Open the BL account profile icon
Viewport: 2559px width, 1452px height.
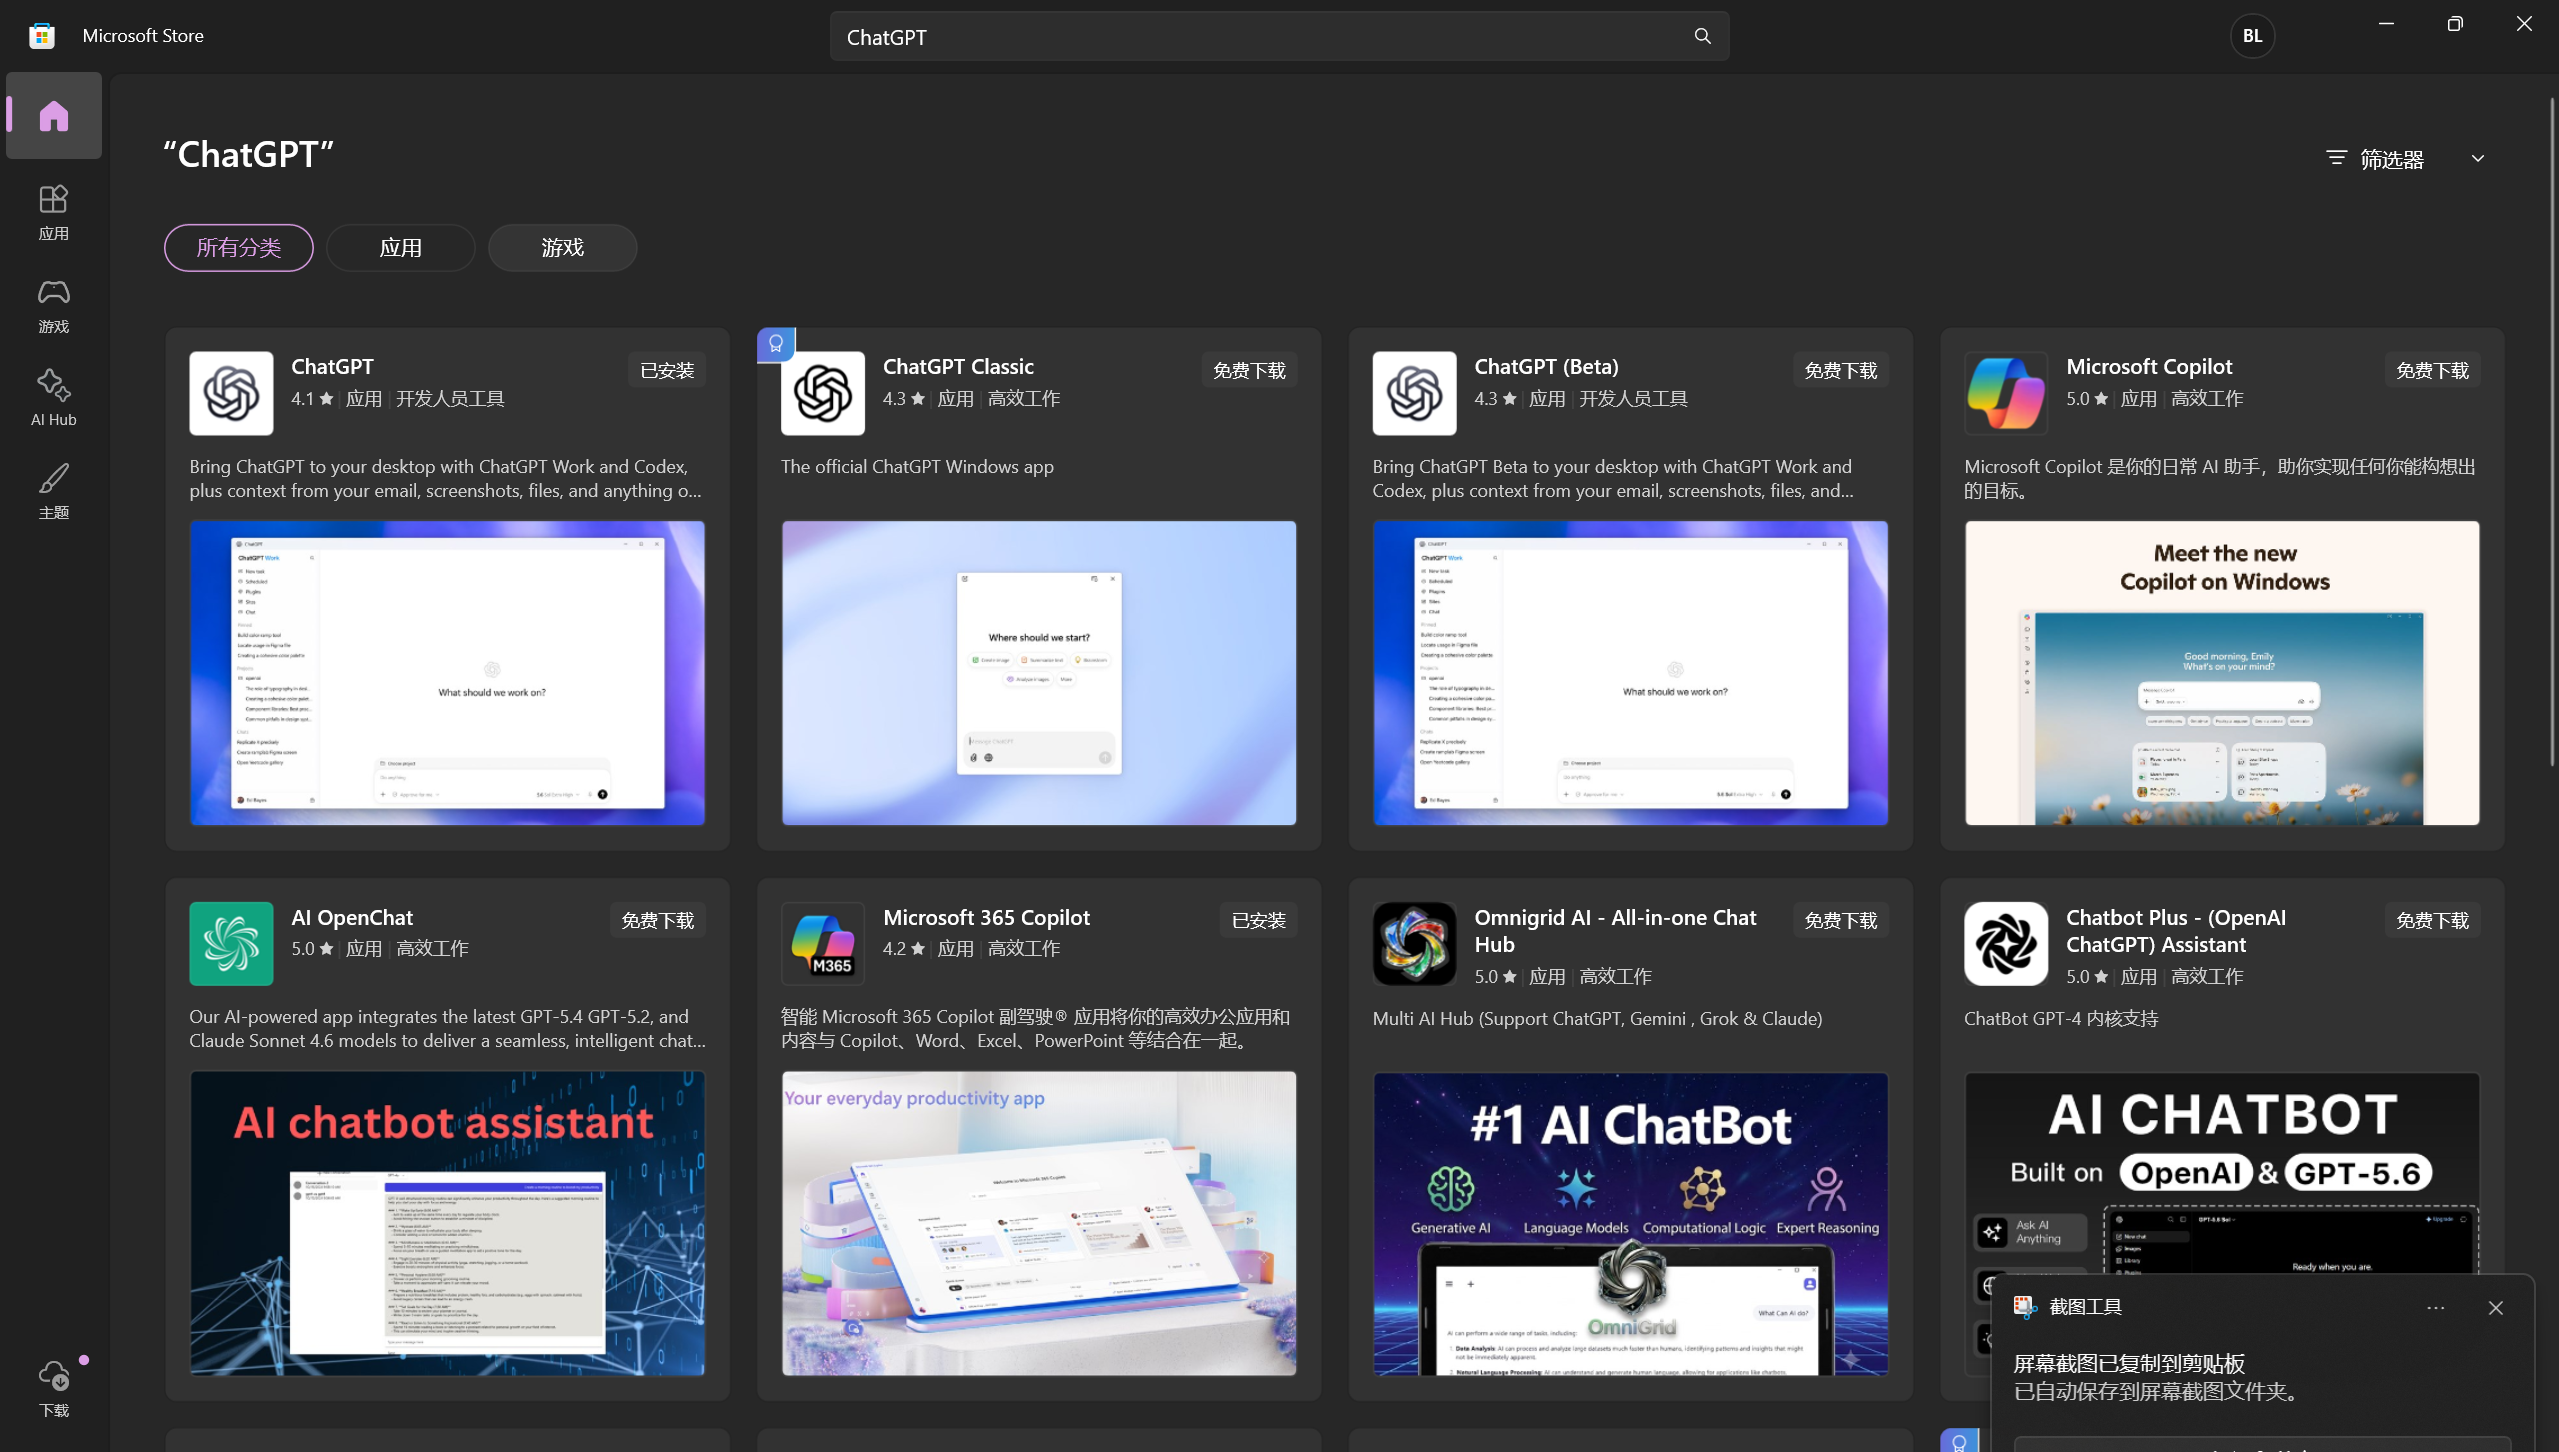tap(2252, 36)
